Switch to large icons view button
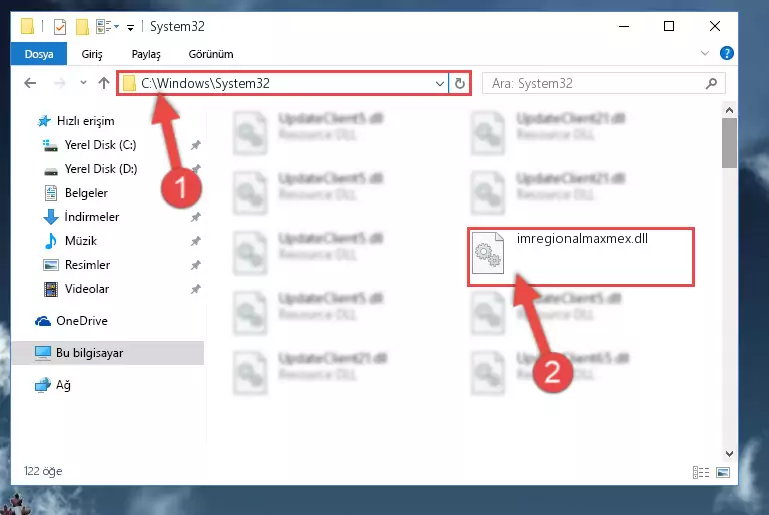Screen dimensions: 769x515 tap(723, 472)
